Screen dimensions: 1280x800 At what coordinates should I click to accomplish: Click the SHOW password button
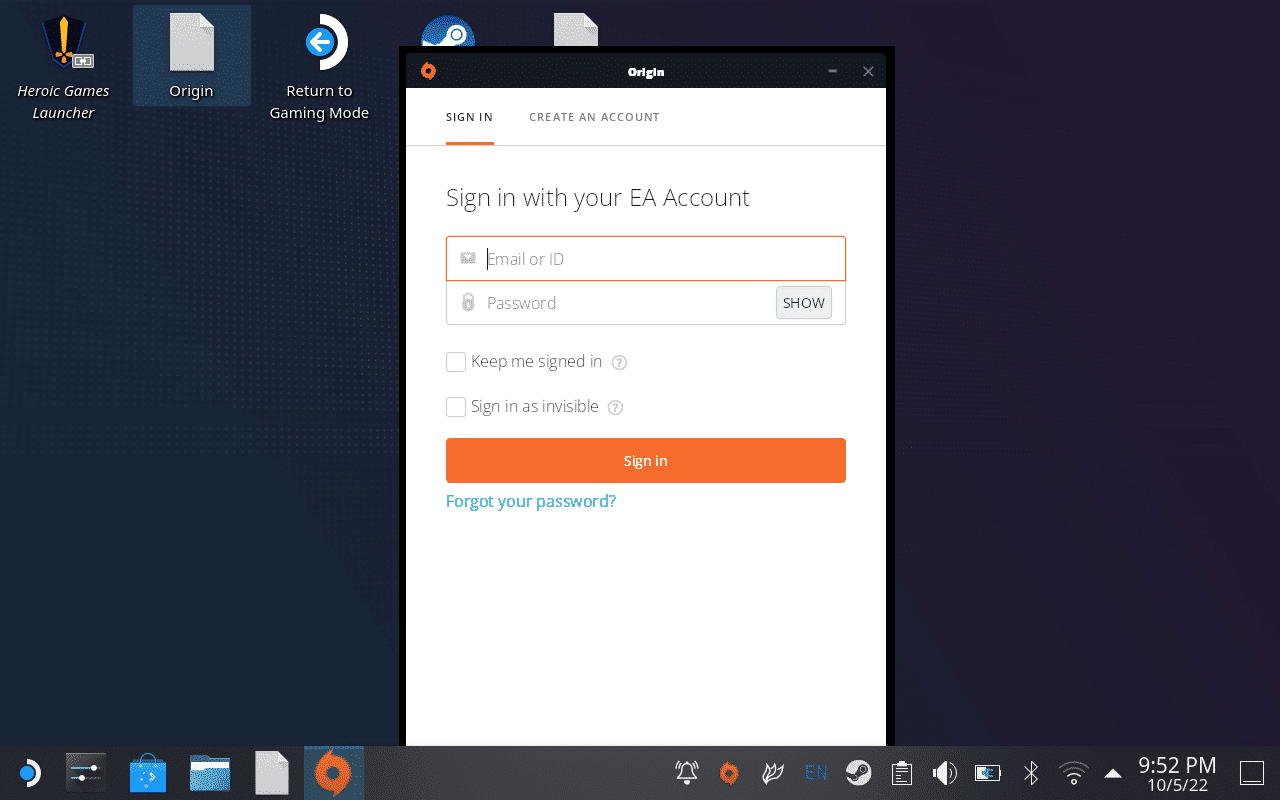pos(804,303)
